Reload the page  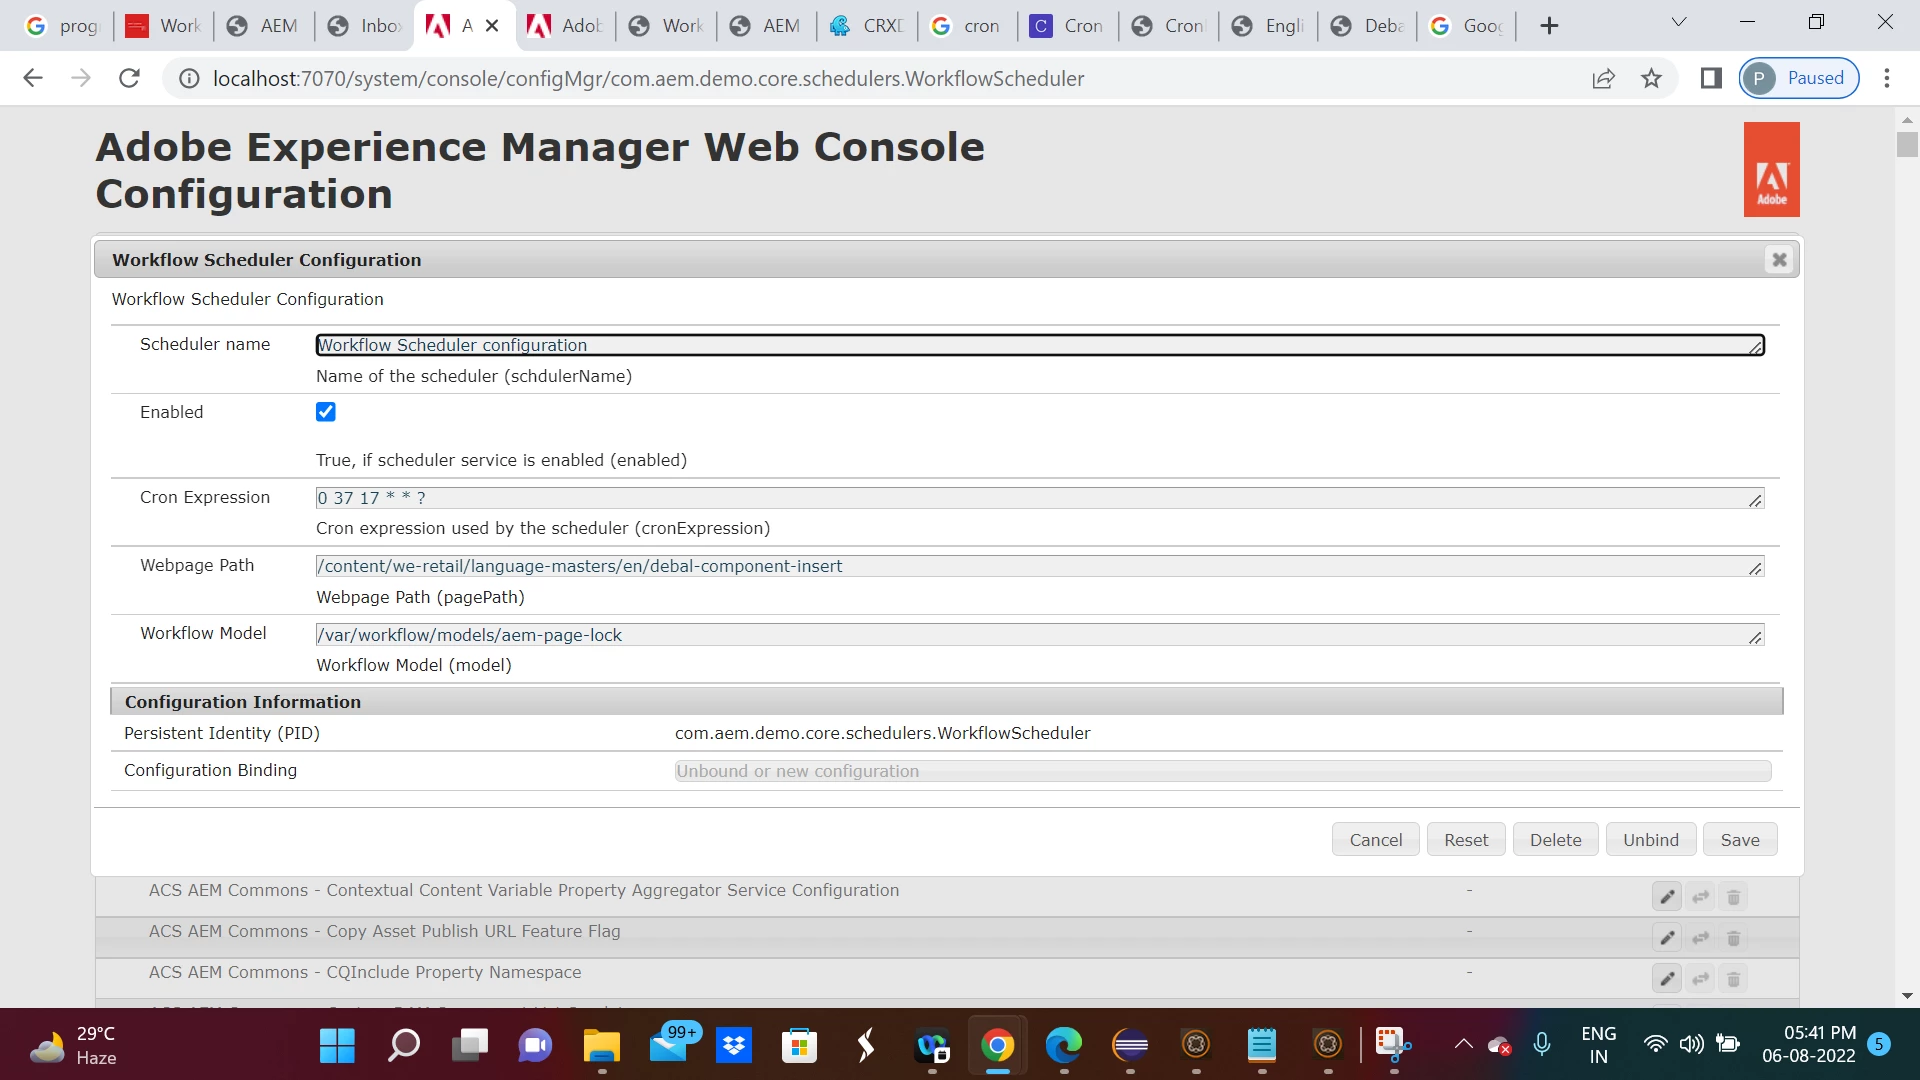click(129, 78)
